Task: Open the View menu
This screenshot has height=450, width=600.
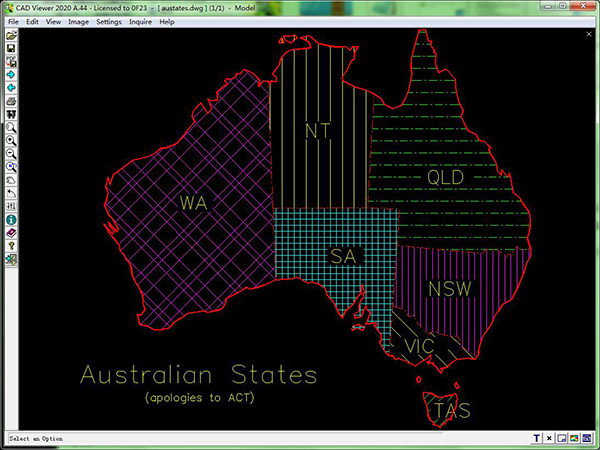Action: [x=53, y=22]
